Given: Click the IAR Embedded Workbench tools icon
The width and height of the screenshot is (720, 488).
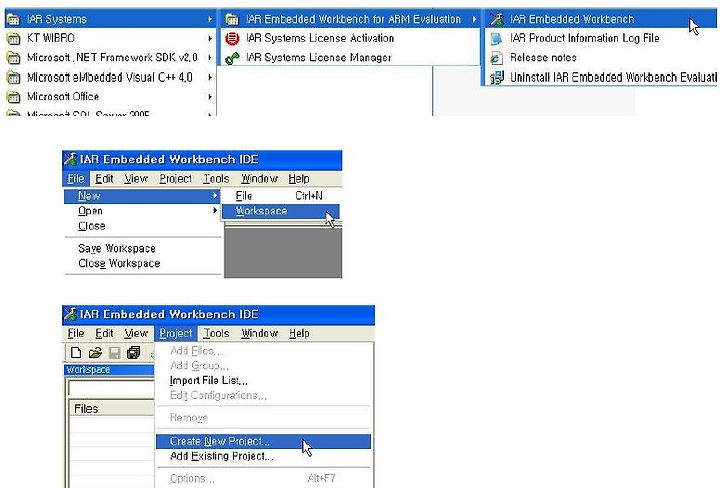Looking at the screenshot, I should pyautogui.click(x=497, y=19).
